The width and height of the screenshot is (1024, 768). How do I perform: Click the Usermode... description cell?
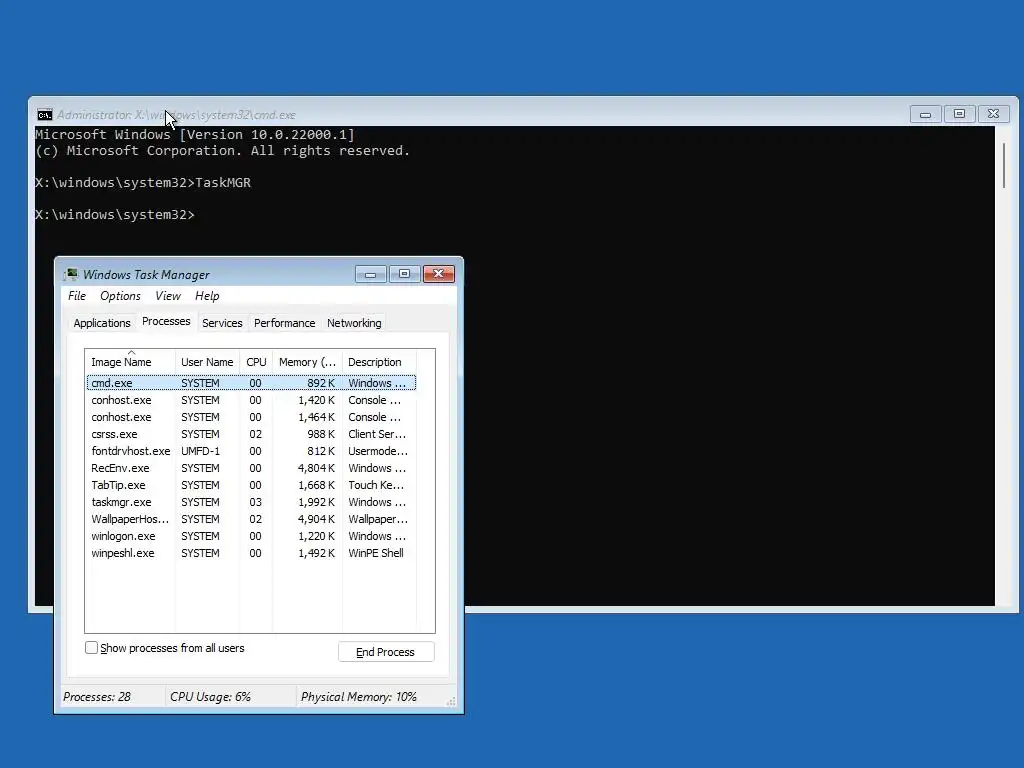[377, 451]
